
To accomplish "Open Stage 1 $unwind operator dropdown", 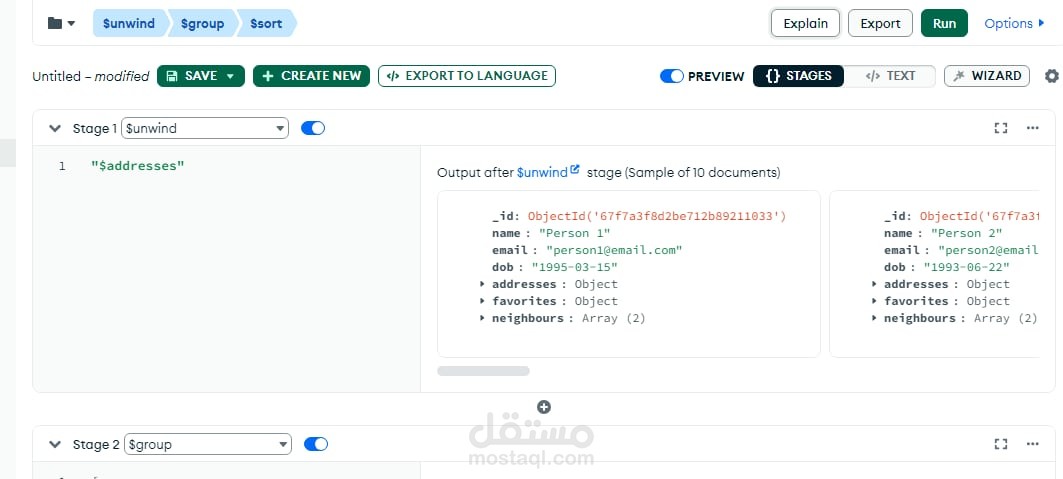I will tap(205, 128).
